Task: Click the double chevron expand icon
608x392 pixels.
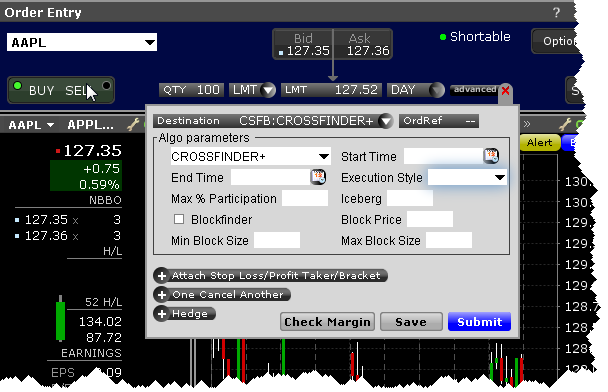Action: [527, 124]
